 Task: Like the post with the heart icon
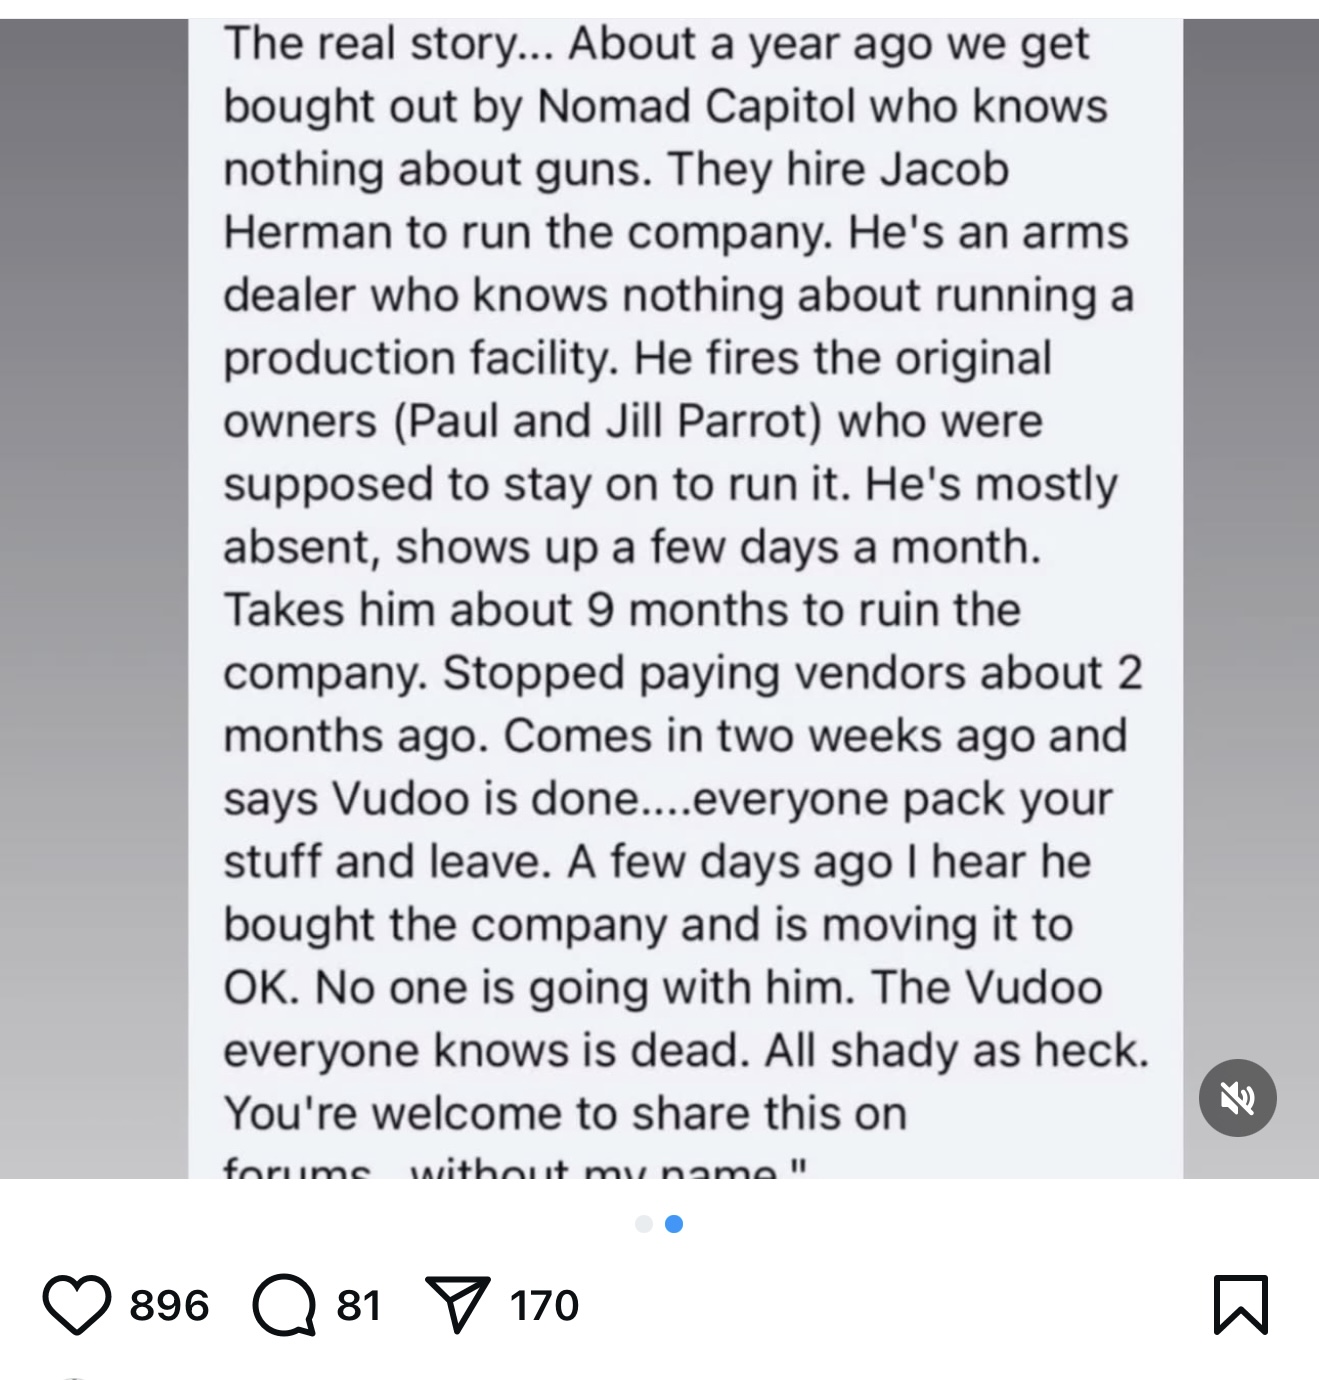coord(76,1304)
